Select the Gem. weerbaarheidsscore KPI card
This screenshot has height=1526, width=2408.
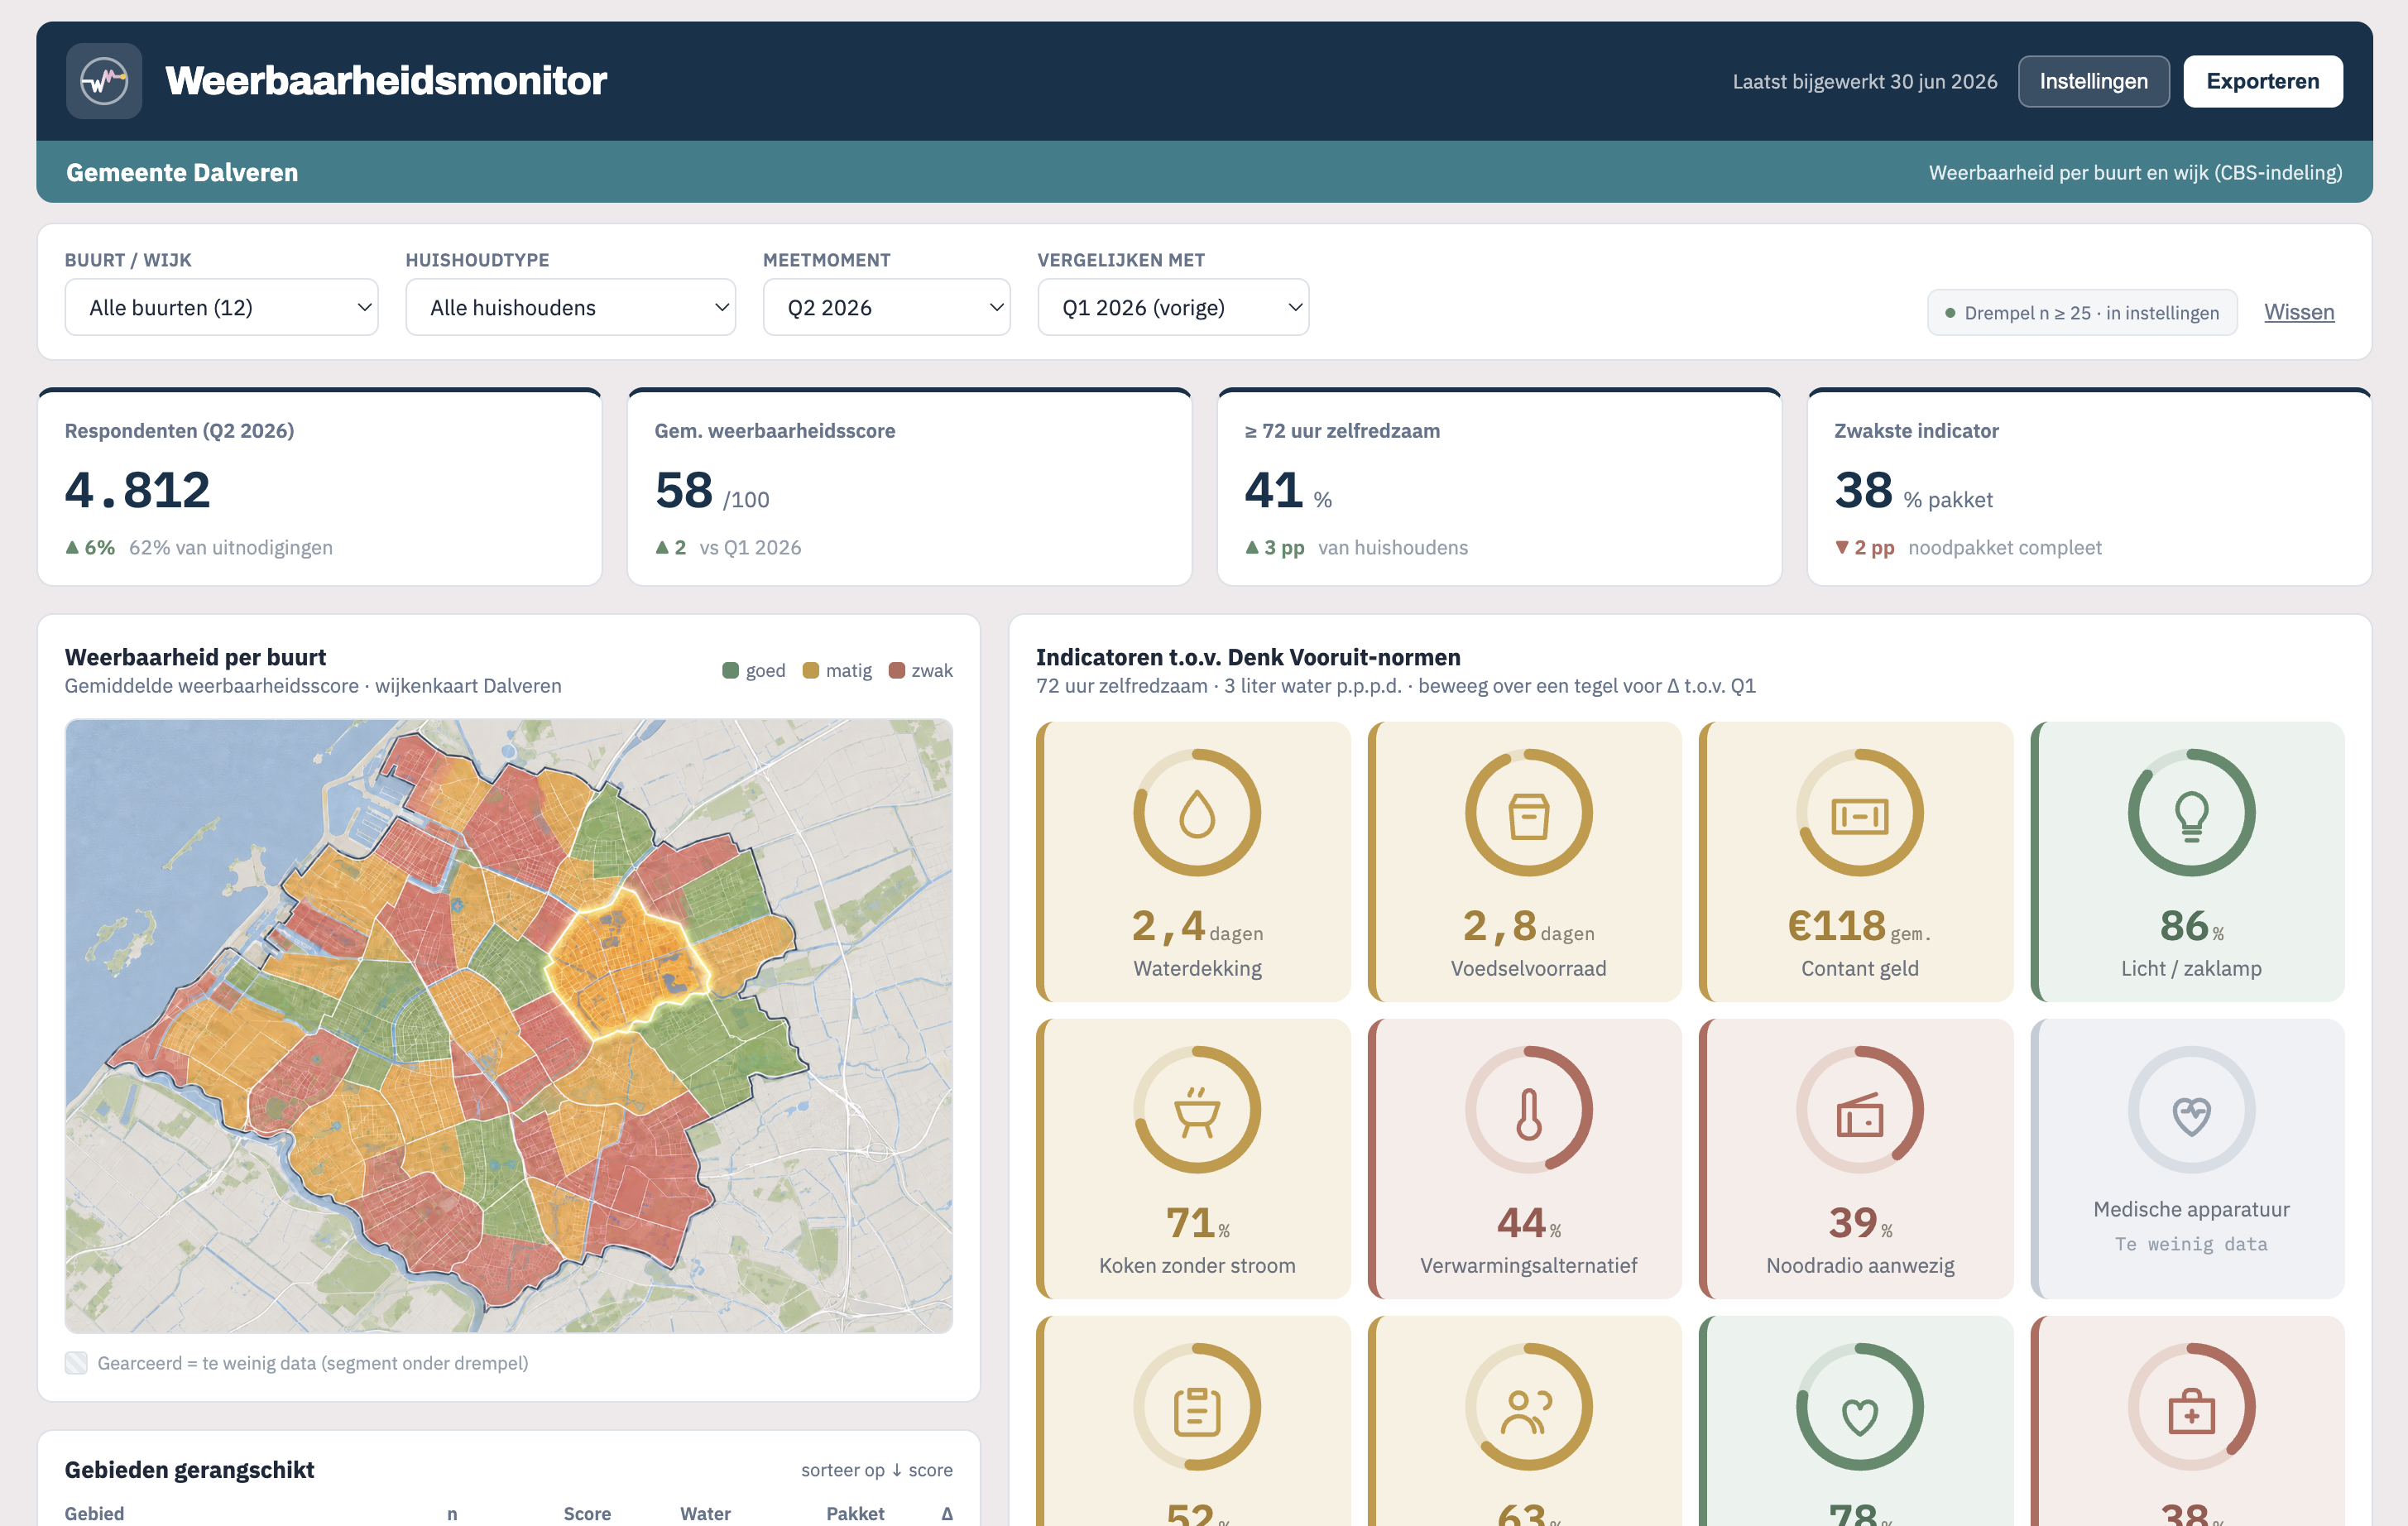pyautogui.click(x=909, y=487)
